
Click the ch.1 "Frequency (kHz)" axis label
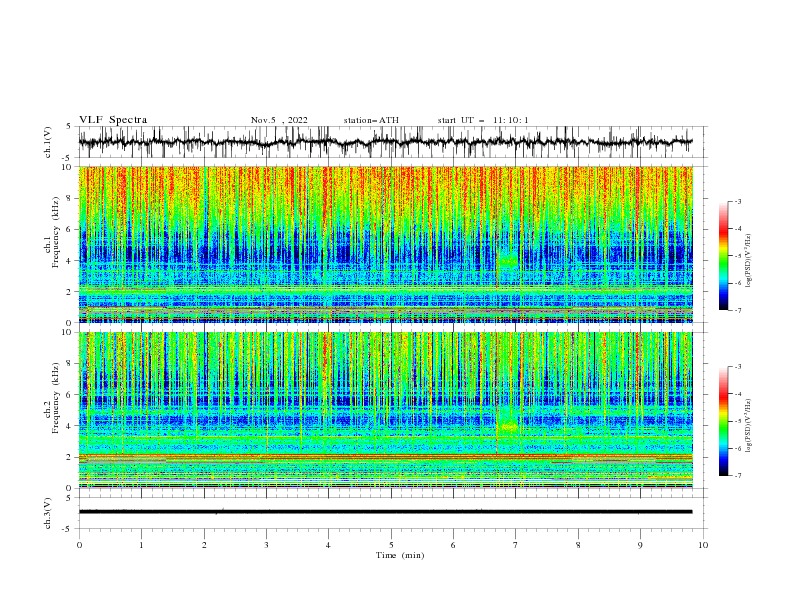pyautogui.click(x=55, y=232)
